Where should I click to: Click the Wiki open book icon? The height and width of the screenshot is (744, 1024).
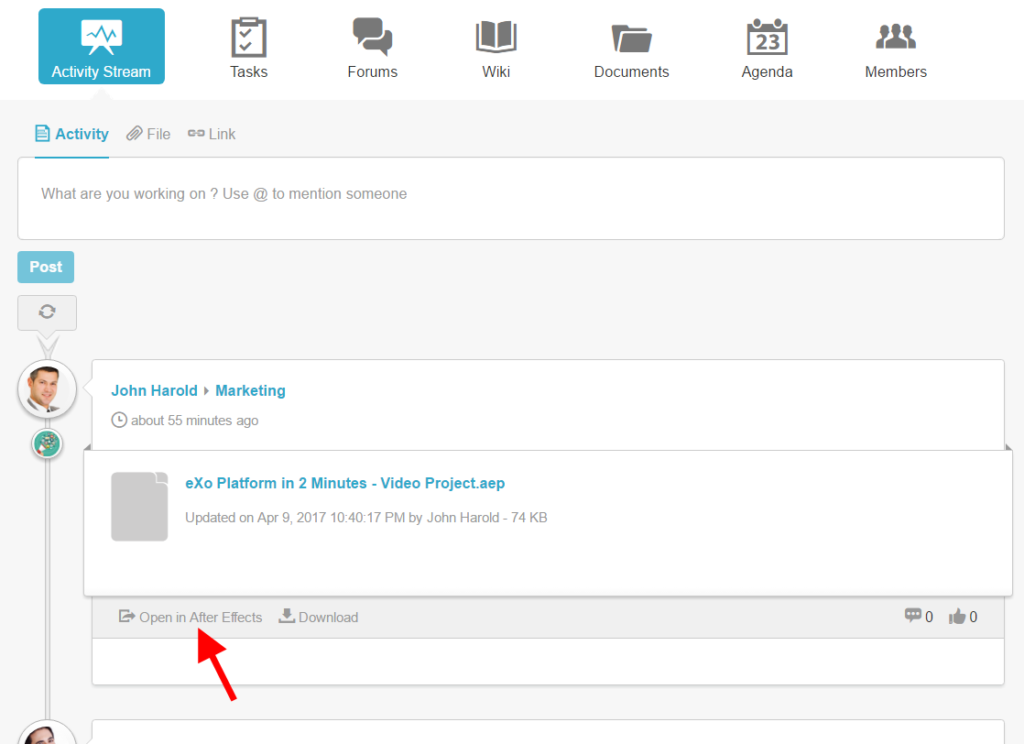tap(496, 37)
